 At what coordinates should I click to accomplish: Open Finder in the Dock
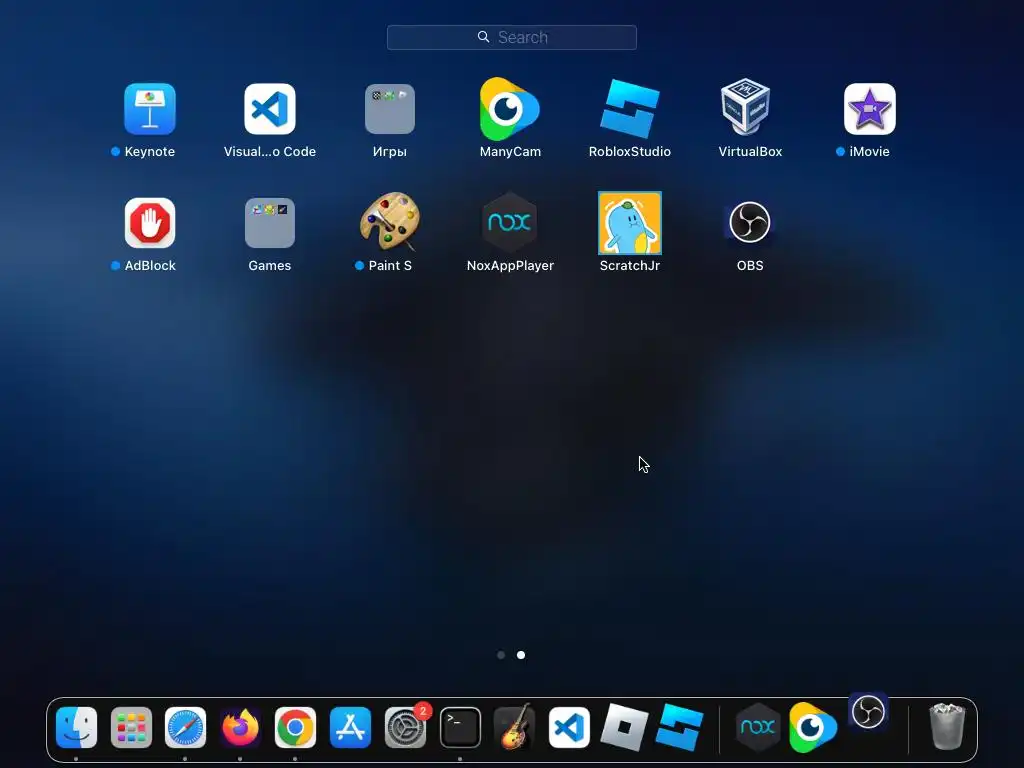pyautogui.click(x=76, y=727)
